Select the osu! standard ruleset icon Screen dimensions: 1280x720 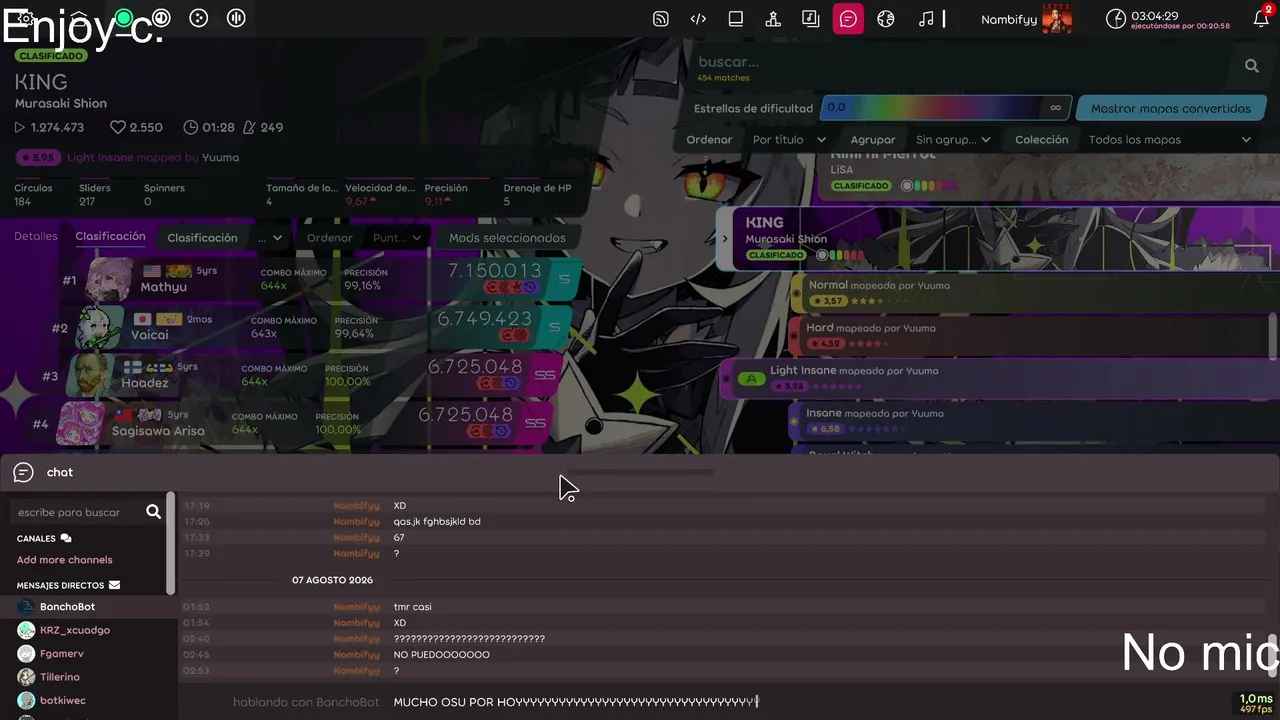(124, 18)
